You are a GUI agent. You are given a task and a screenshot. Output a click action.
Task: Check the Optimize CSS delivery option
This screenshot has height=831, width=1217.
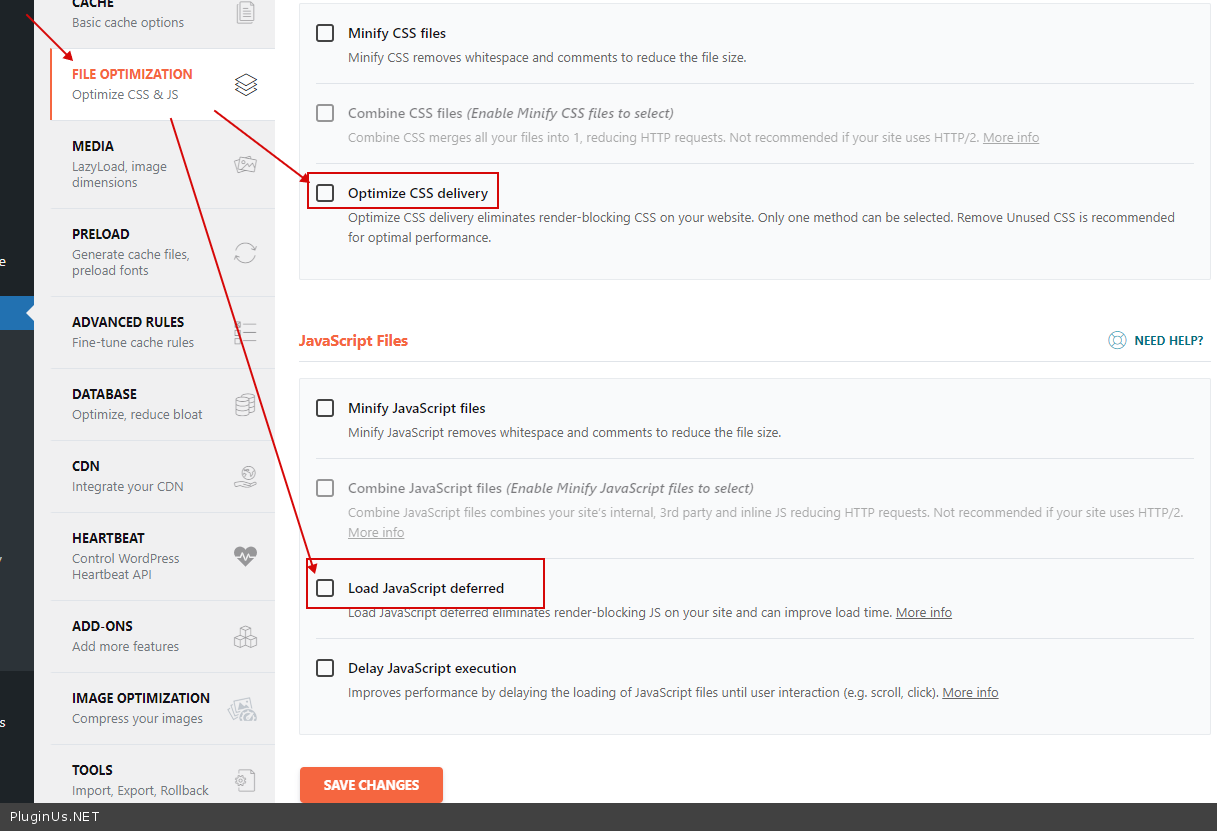(x=325, y=193)
